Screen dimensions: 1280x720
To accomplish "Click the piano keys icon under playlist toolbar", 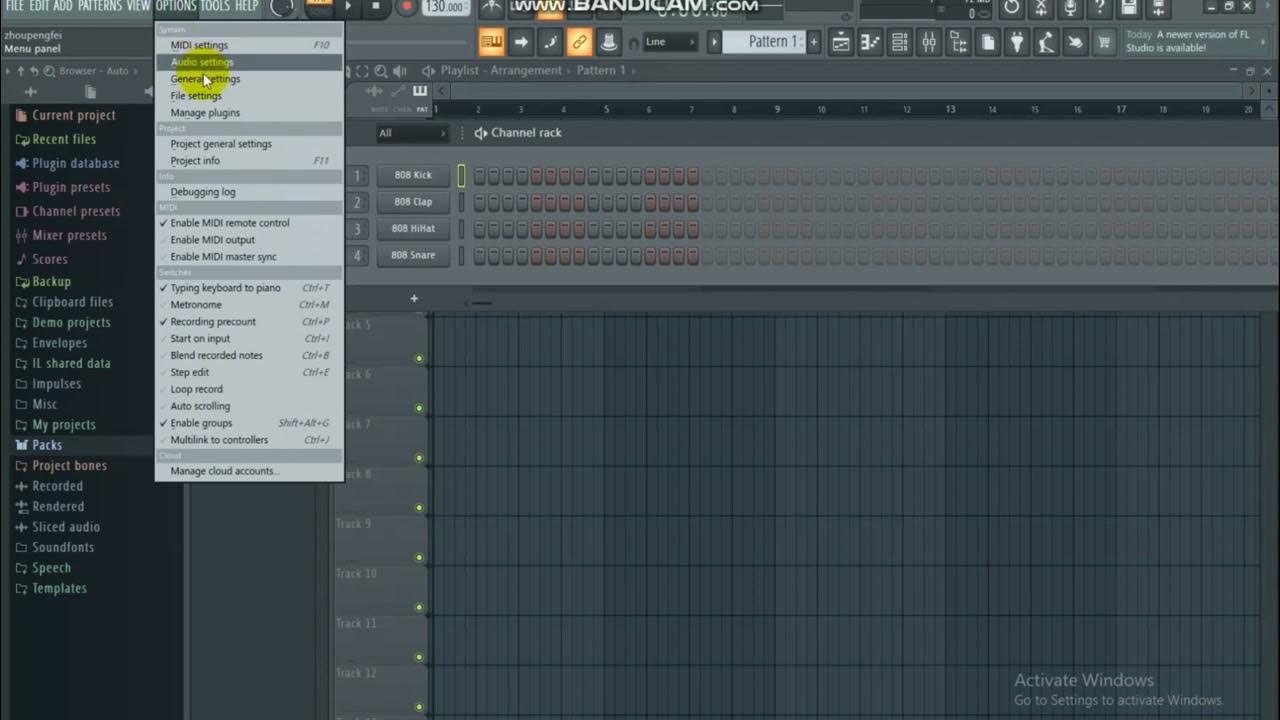I will coord(420,91).
